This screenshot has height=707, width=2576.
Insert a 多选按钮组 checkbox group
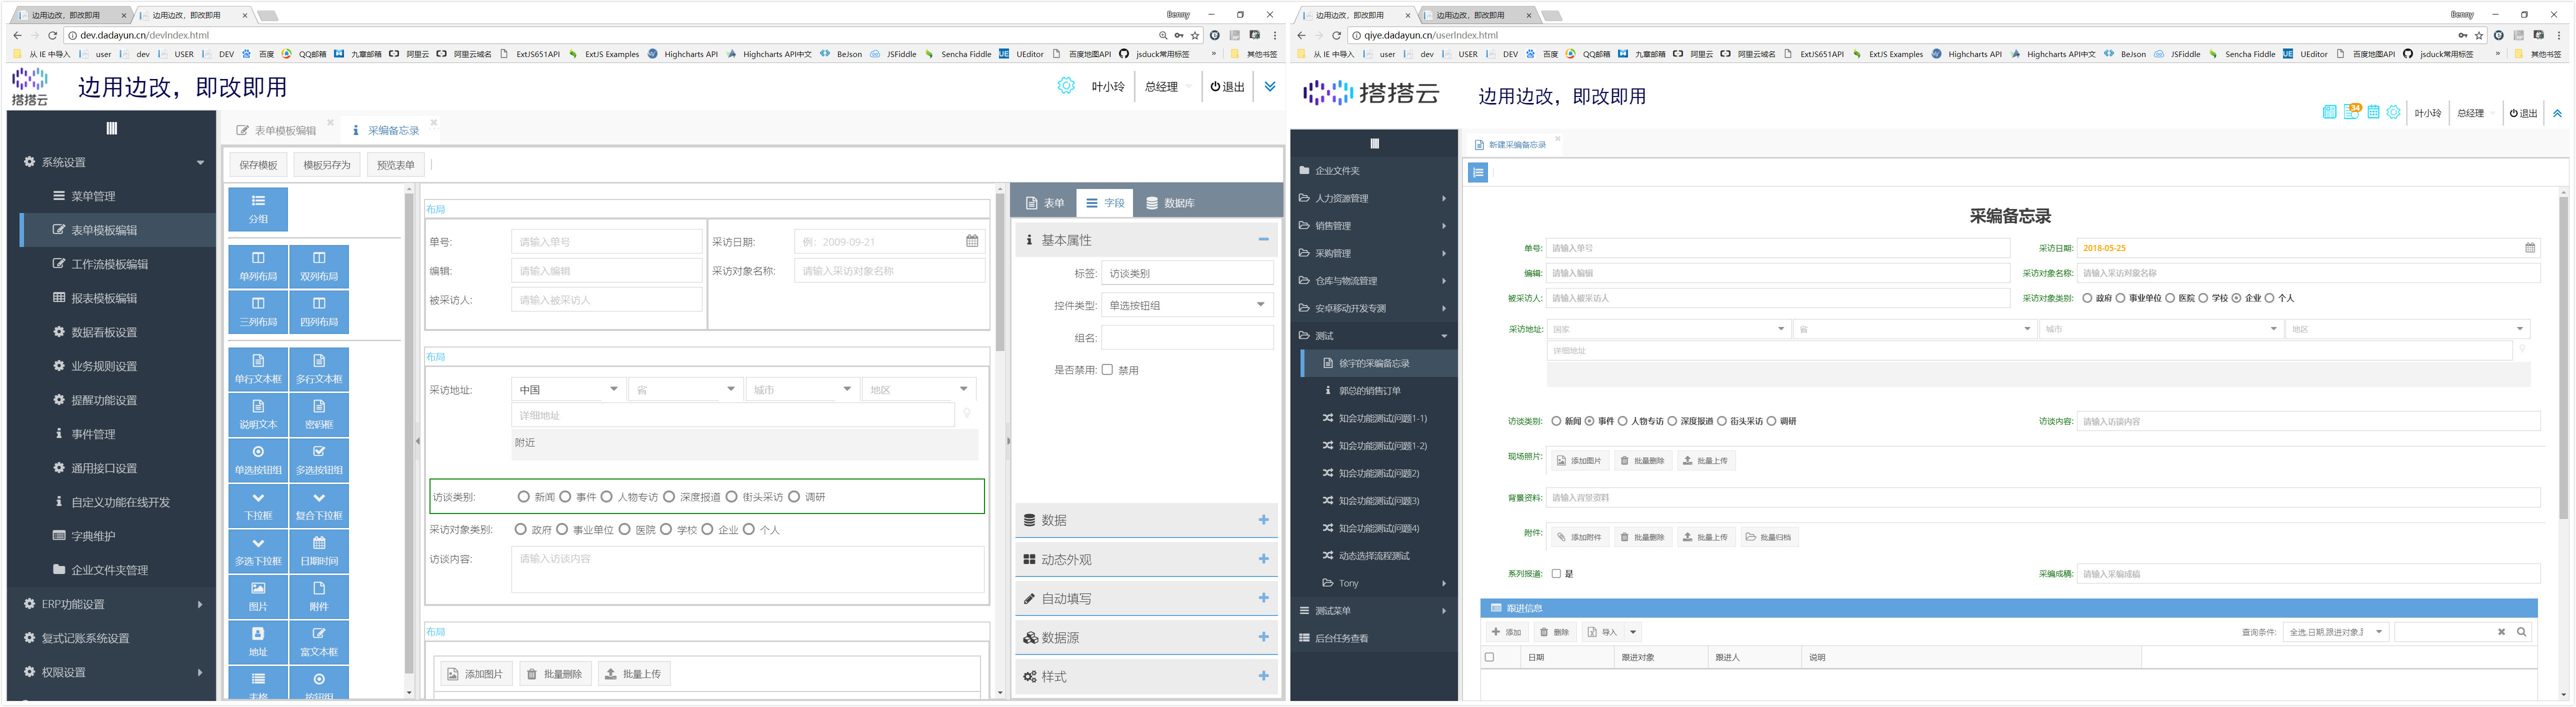(319, 459)
